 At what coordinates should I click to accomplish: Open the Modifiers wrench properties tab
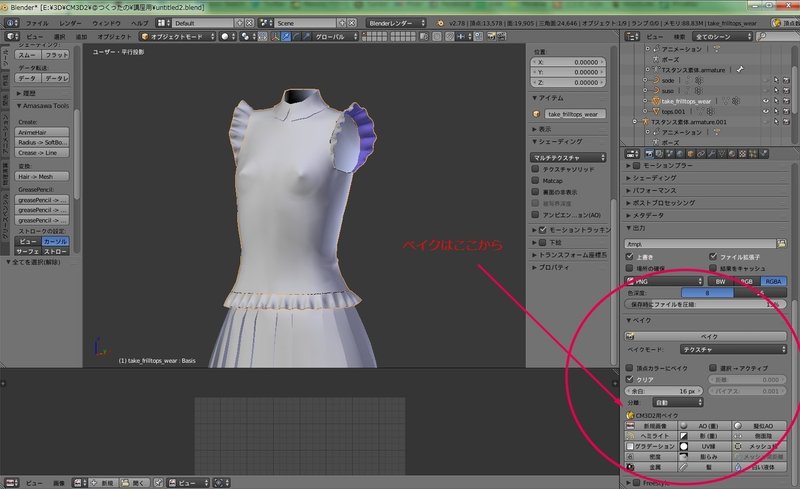(x=711, y=154)
